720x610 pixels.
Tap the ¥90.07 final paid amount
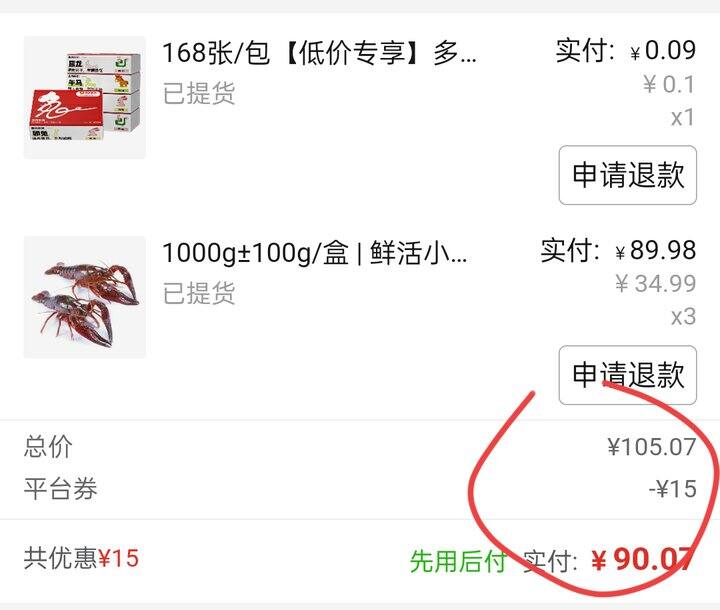642,559
